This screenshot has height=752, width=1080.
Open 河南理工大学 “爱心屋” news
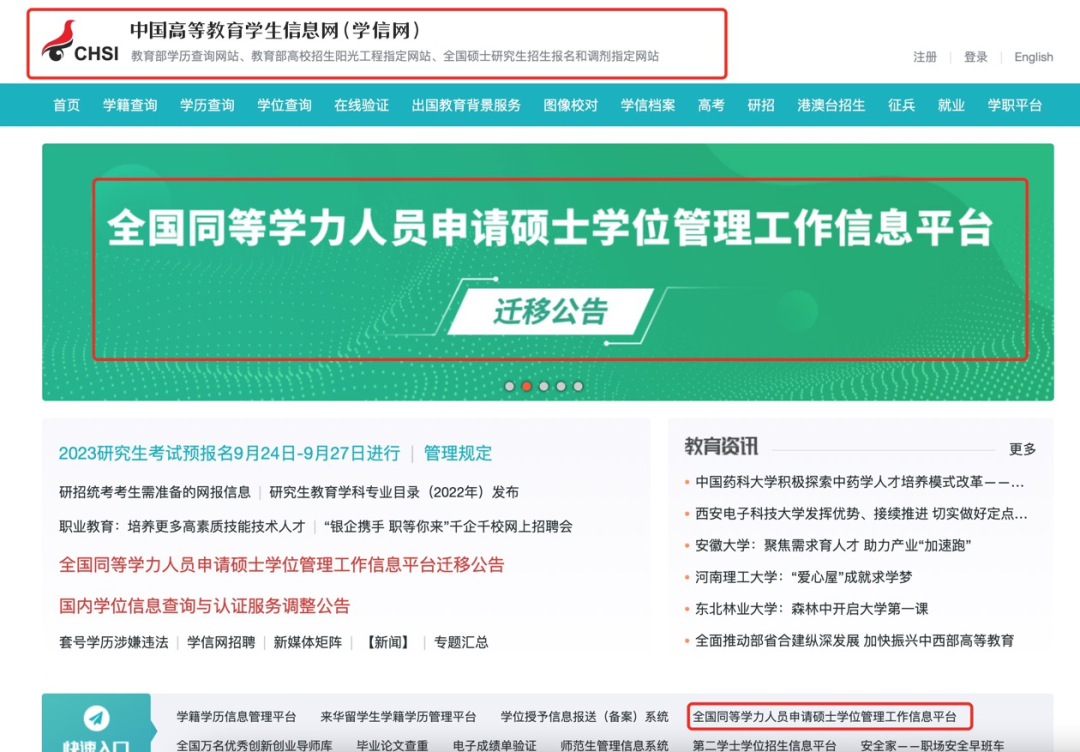click(x=803, y=577)
